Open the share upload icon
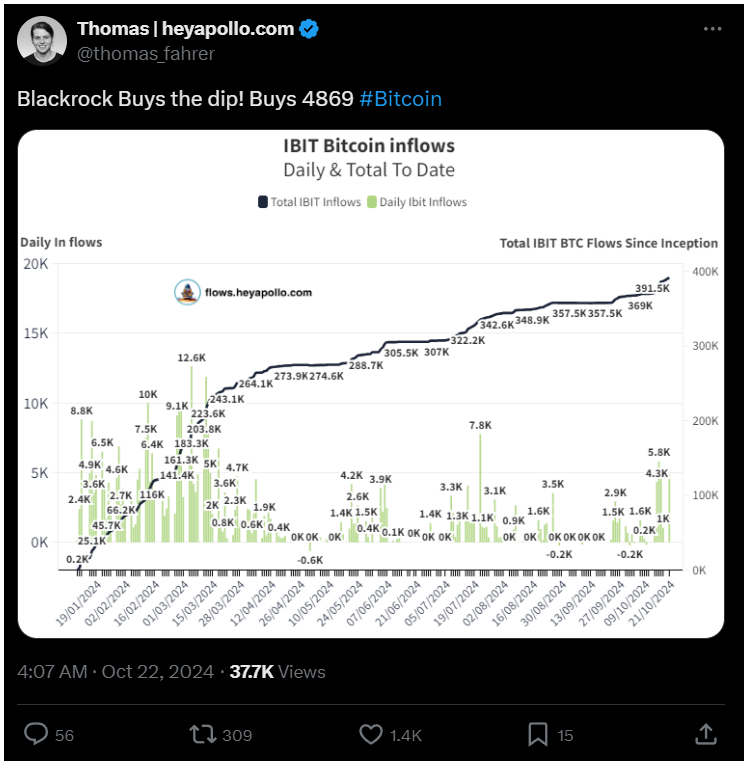 [x=706, y=734]
